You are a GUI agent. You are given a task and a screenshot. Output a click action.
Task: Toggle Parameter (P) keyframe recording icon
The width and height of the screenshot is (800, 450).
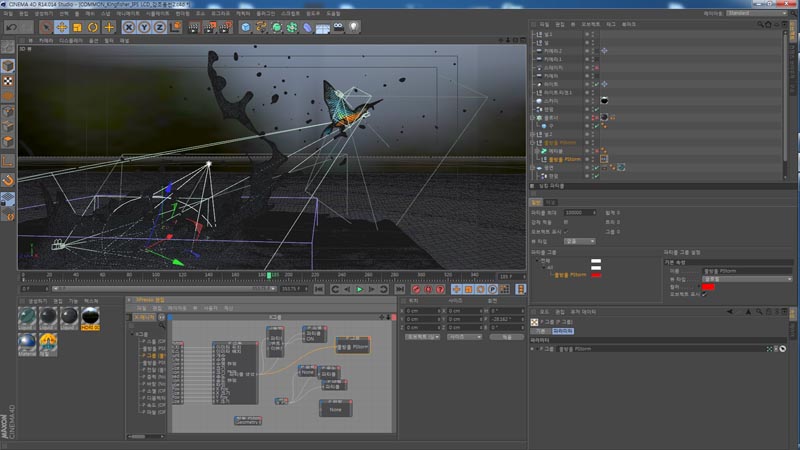492,289
